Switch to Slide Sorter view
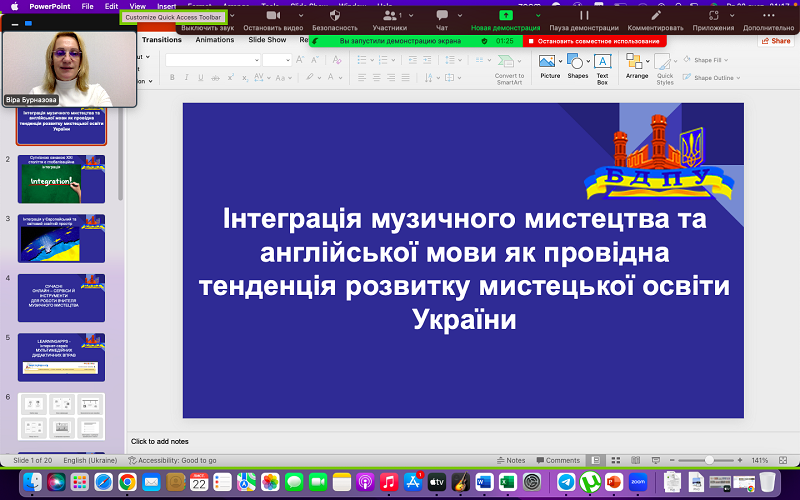The height and width of the screenshot is (500, 800). point(616,460)
